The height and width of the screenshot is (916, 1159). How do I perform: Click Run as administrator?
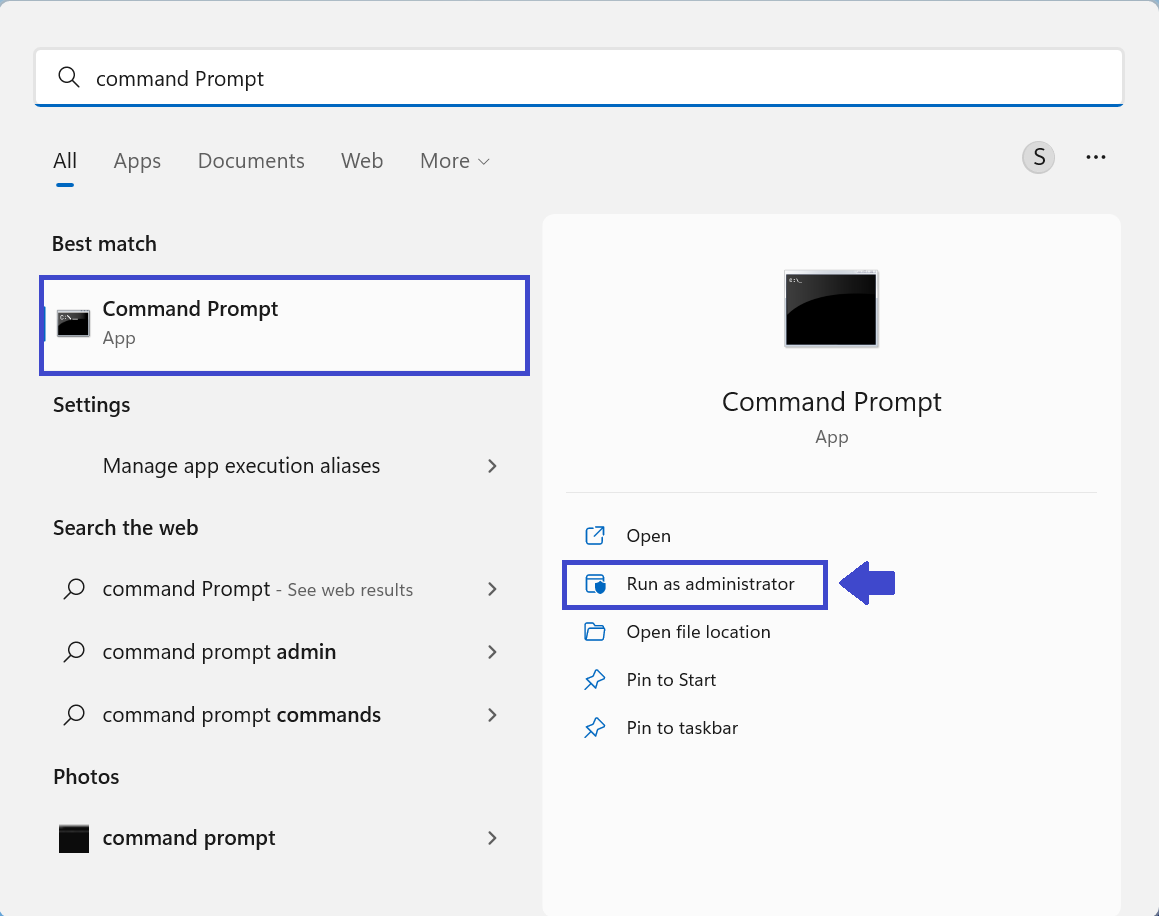pos(710,584)
